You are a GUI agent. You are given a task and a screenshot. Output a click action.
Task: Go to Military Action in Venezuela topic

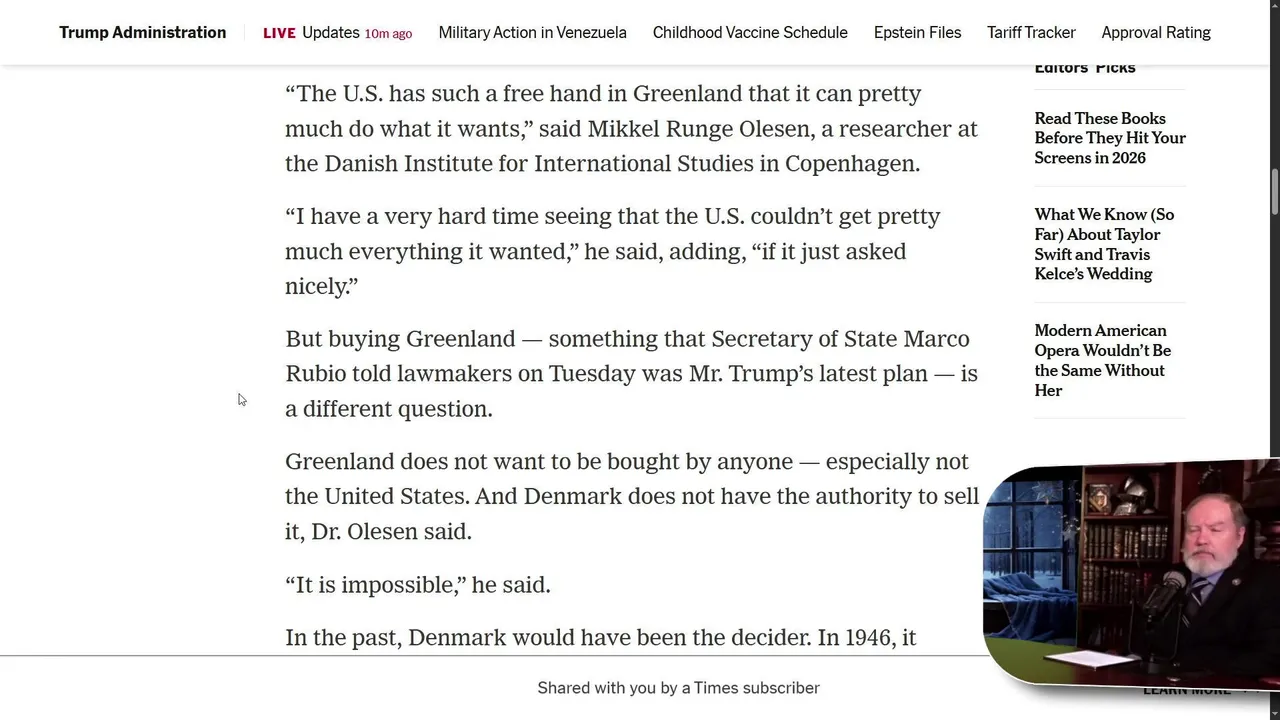(532, 33)
